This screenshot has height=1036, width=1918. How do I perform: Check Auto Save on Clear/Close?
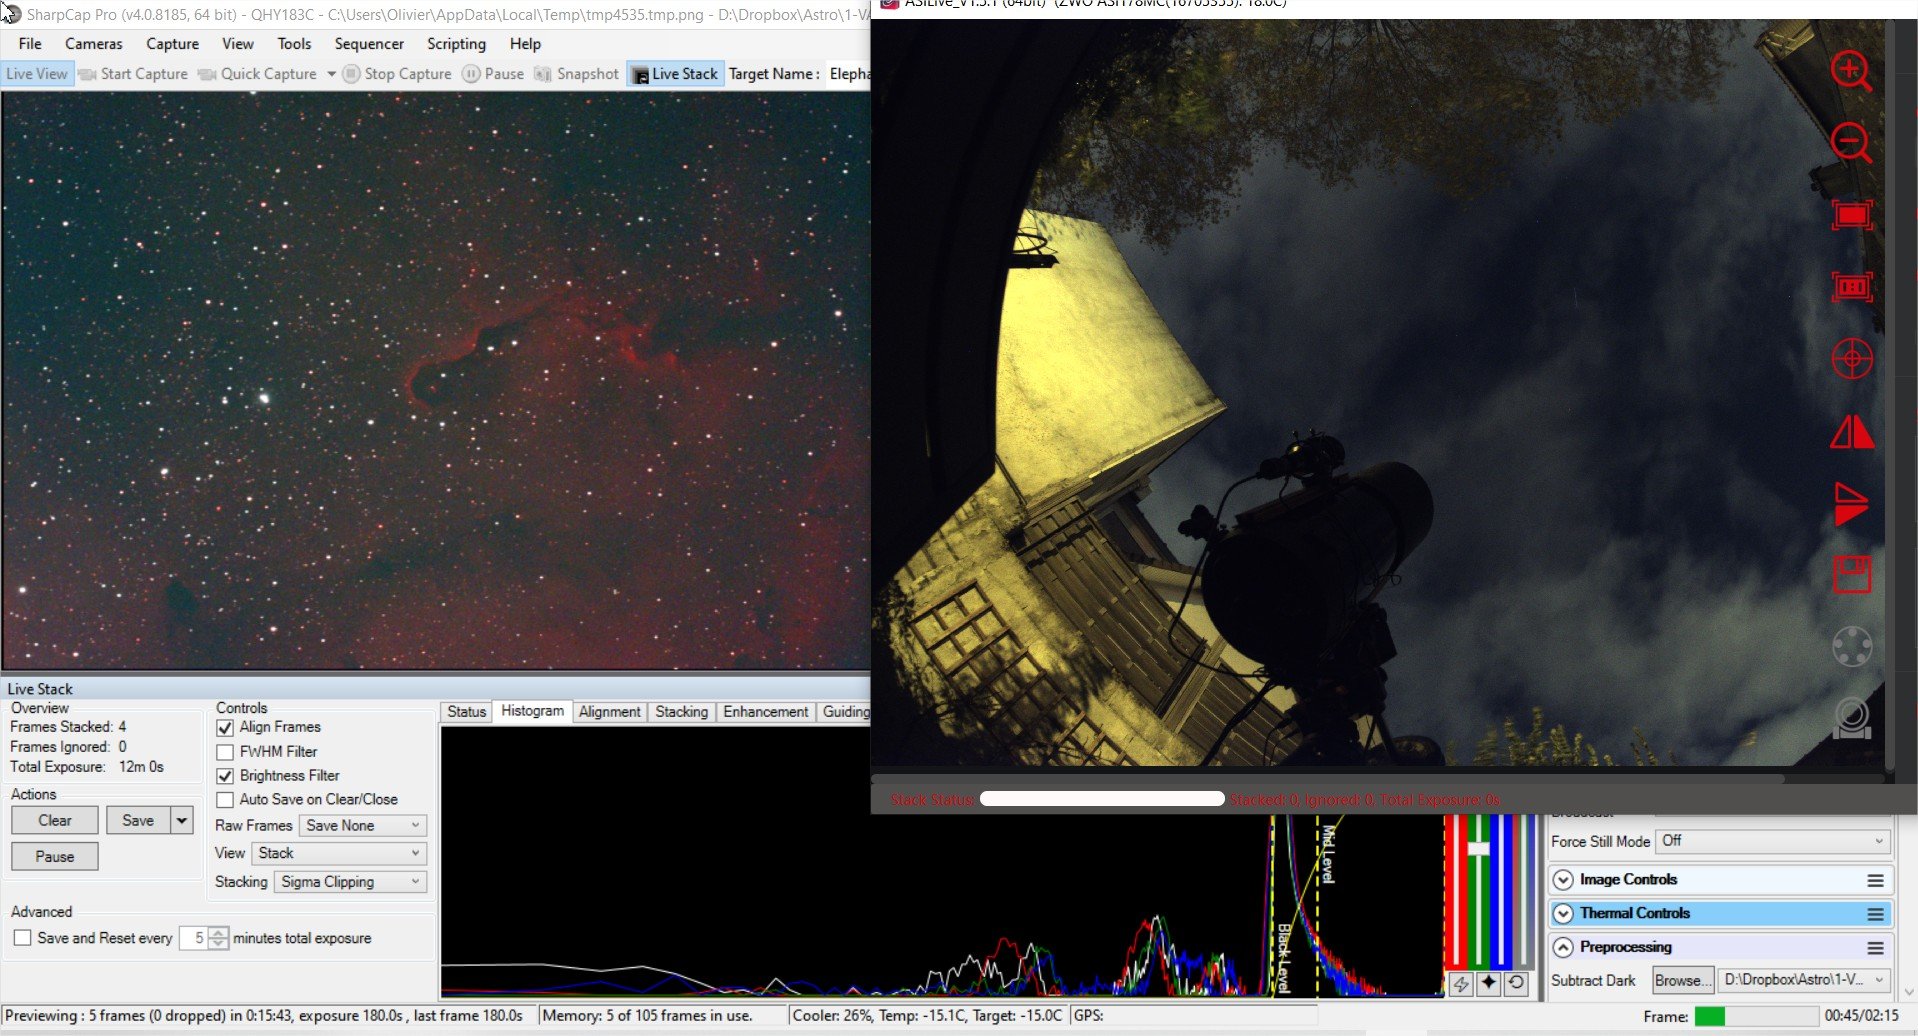[x=225, y=800]
